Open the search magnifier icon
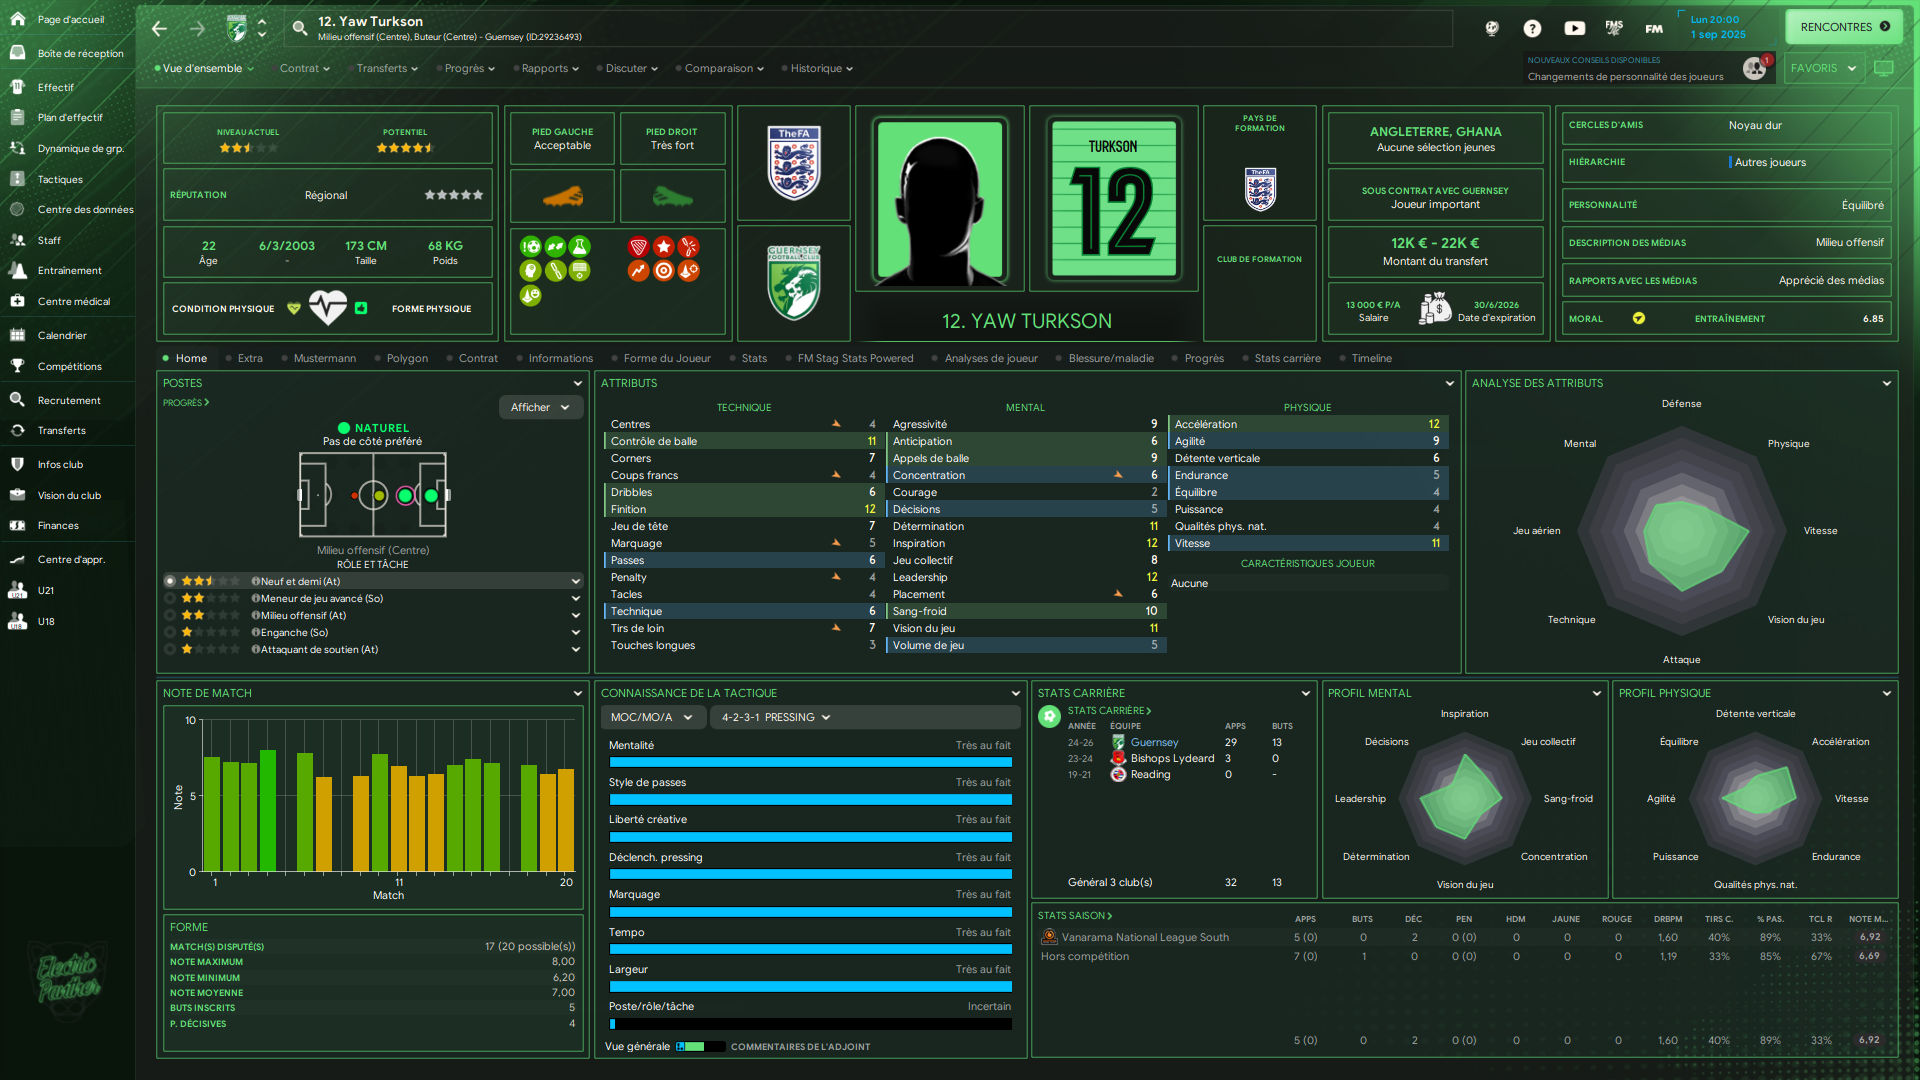This screenshot has width=1920, height=1080. [x=299, y=28]
